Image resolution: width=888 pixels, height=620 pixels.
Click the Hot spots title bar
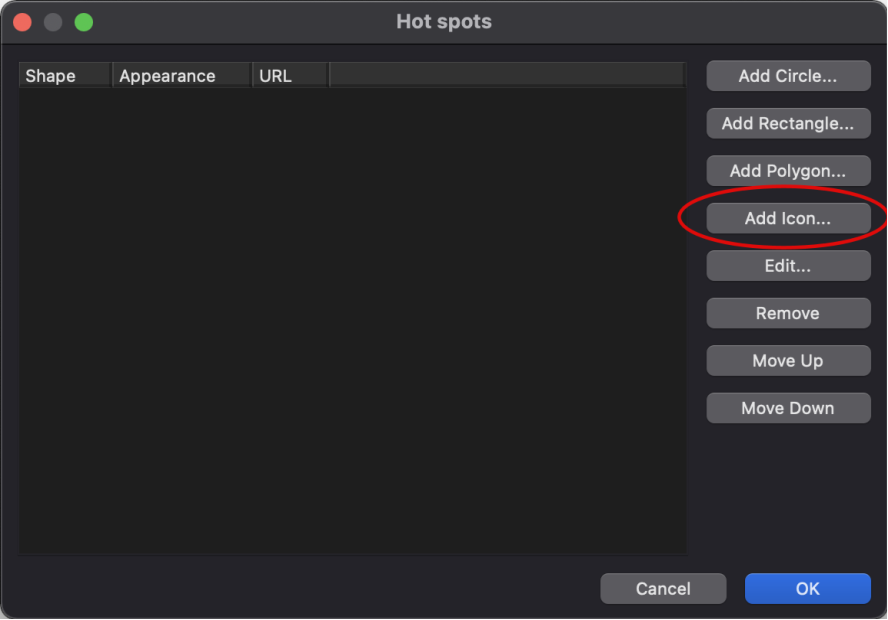(x=444, y=22)
